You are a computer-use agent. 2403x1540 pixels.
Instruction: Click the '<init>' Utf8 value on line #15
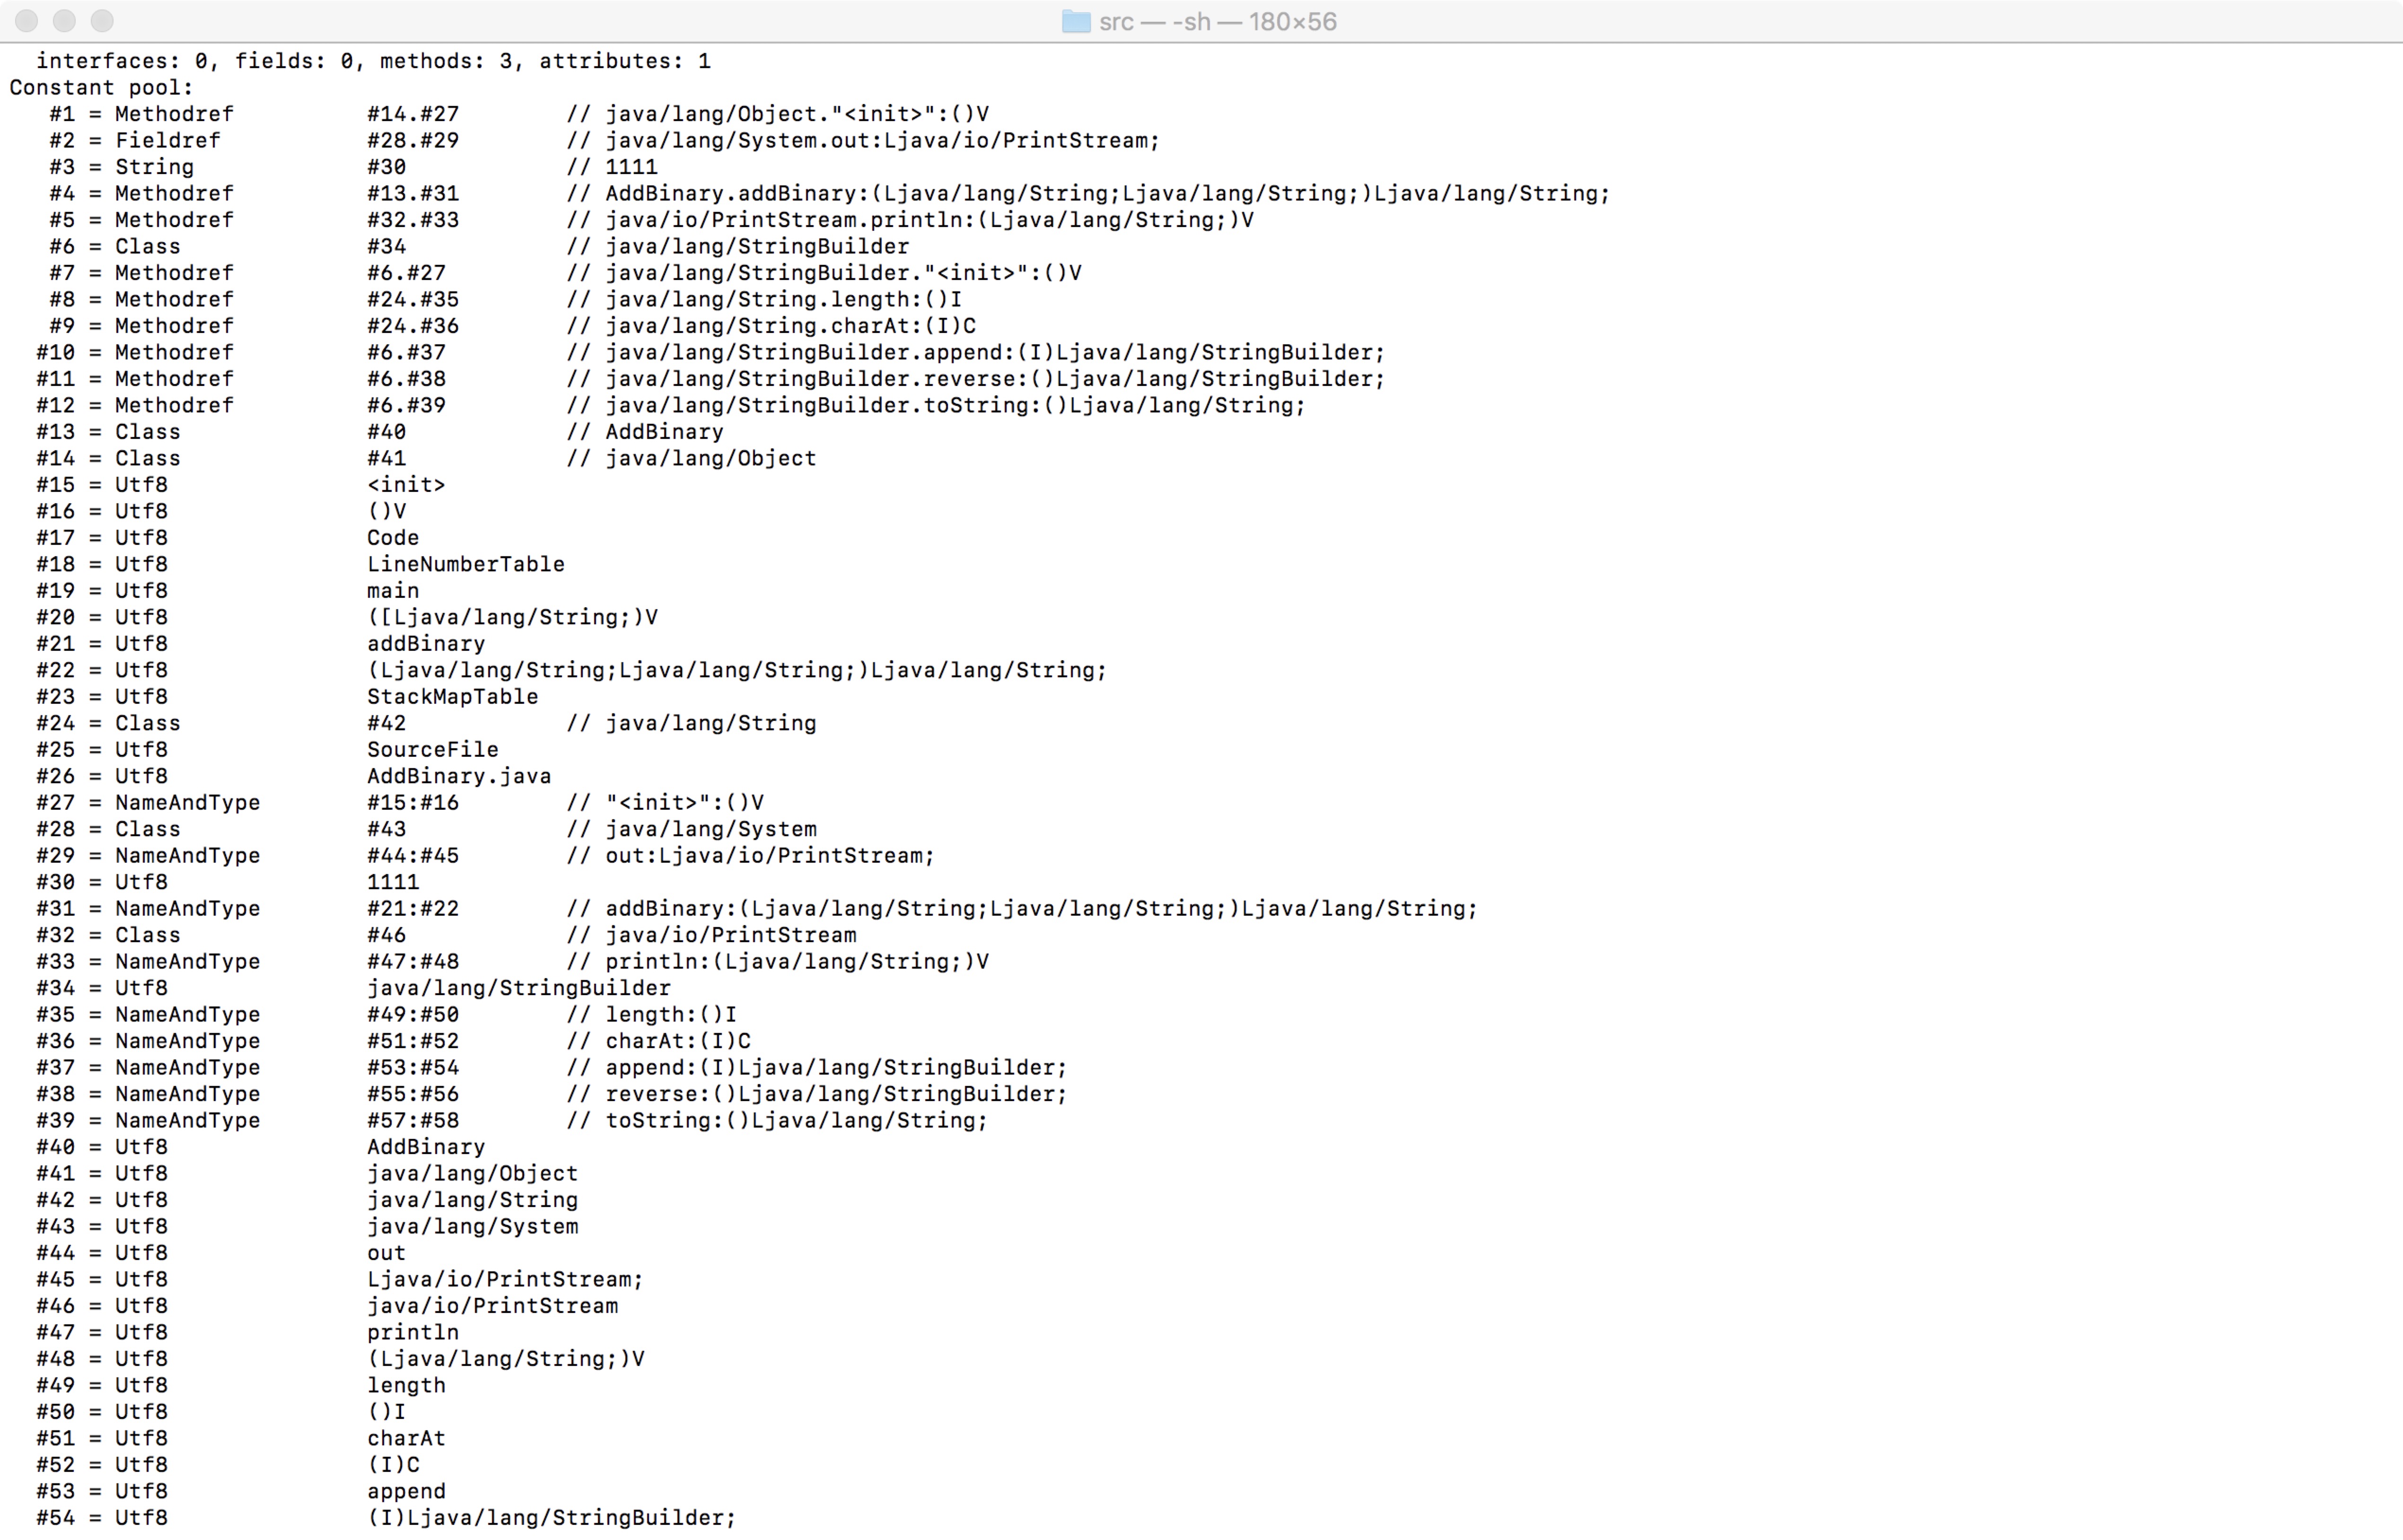406,485
